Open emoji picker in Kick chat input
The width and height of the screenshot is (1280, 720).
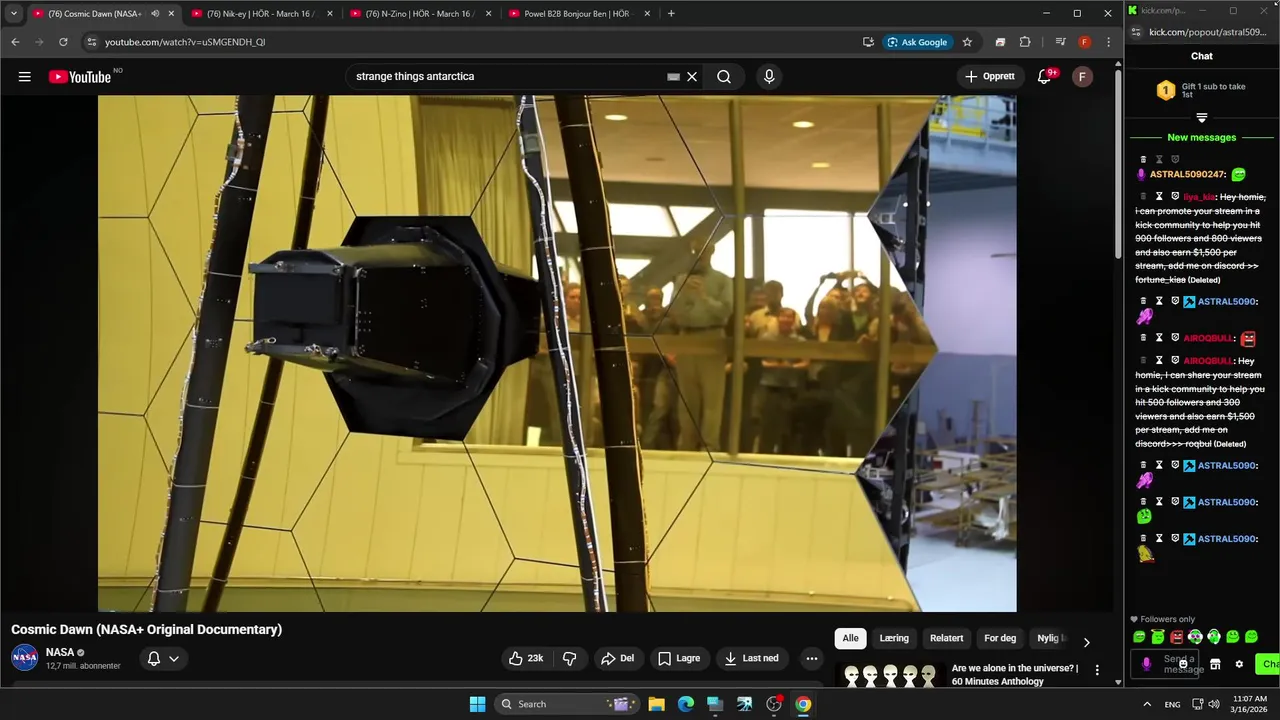pyautogui.click(x=1183, y=664)
